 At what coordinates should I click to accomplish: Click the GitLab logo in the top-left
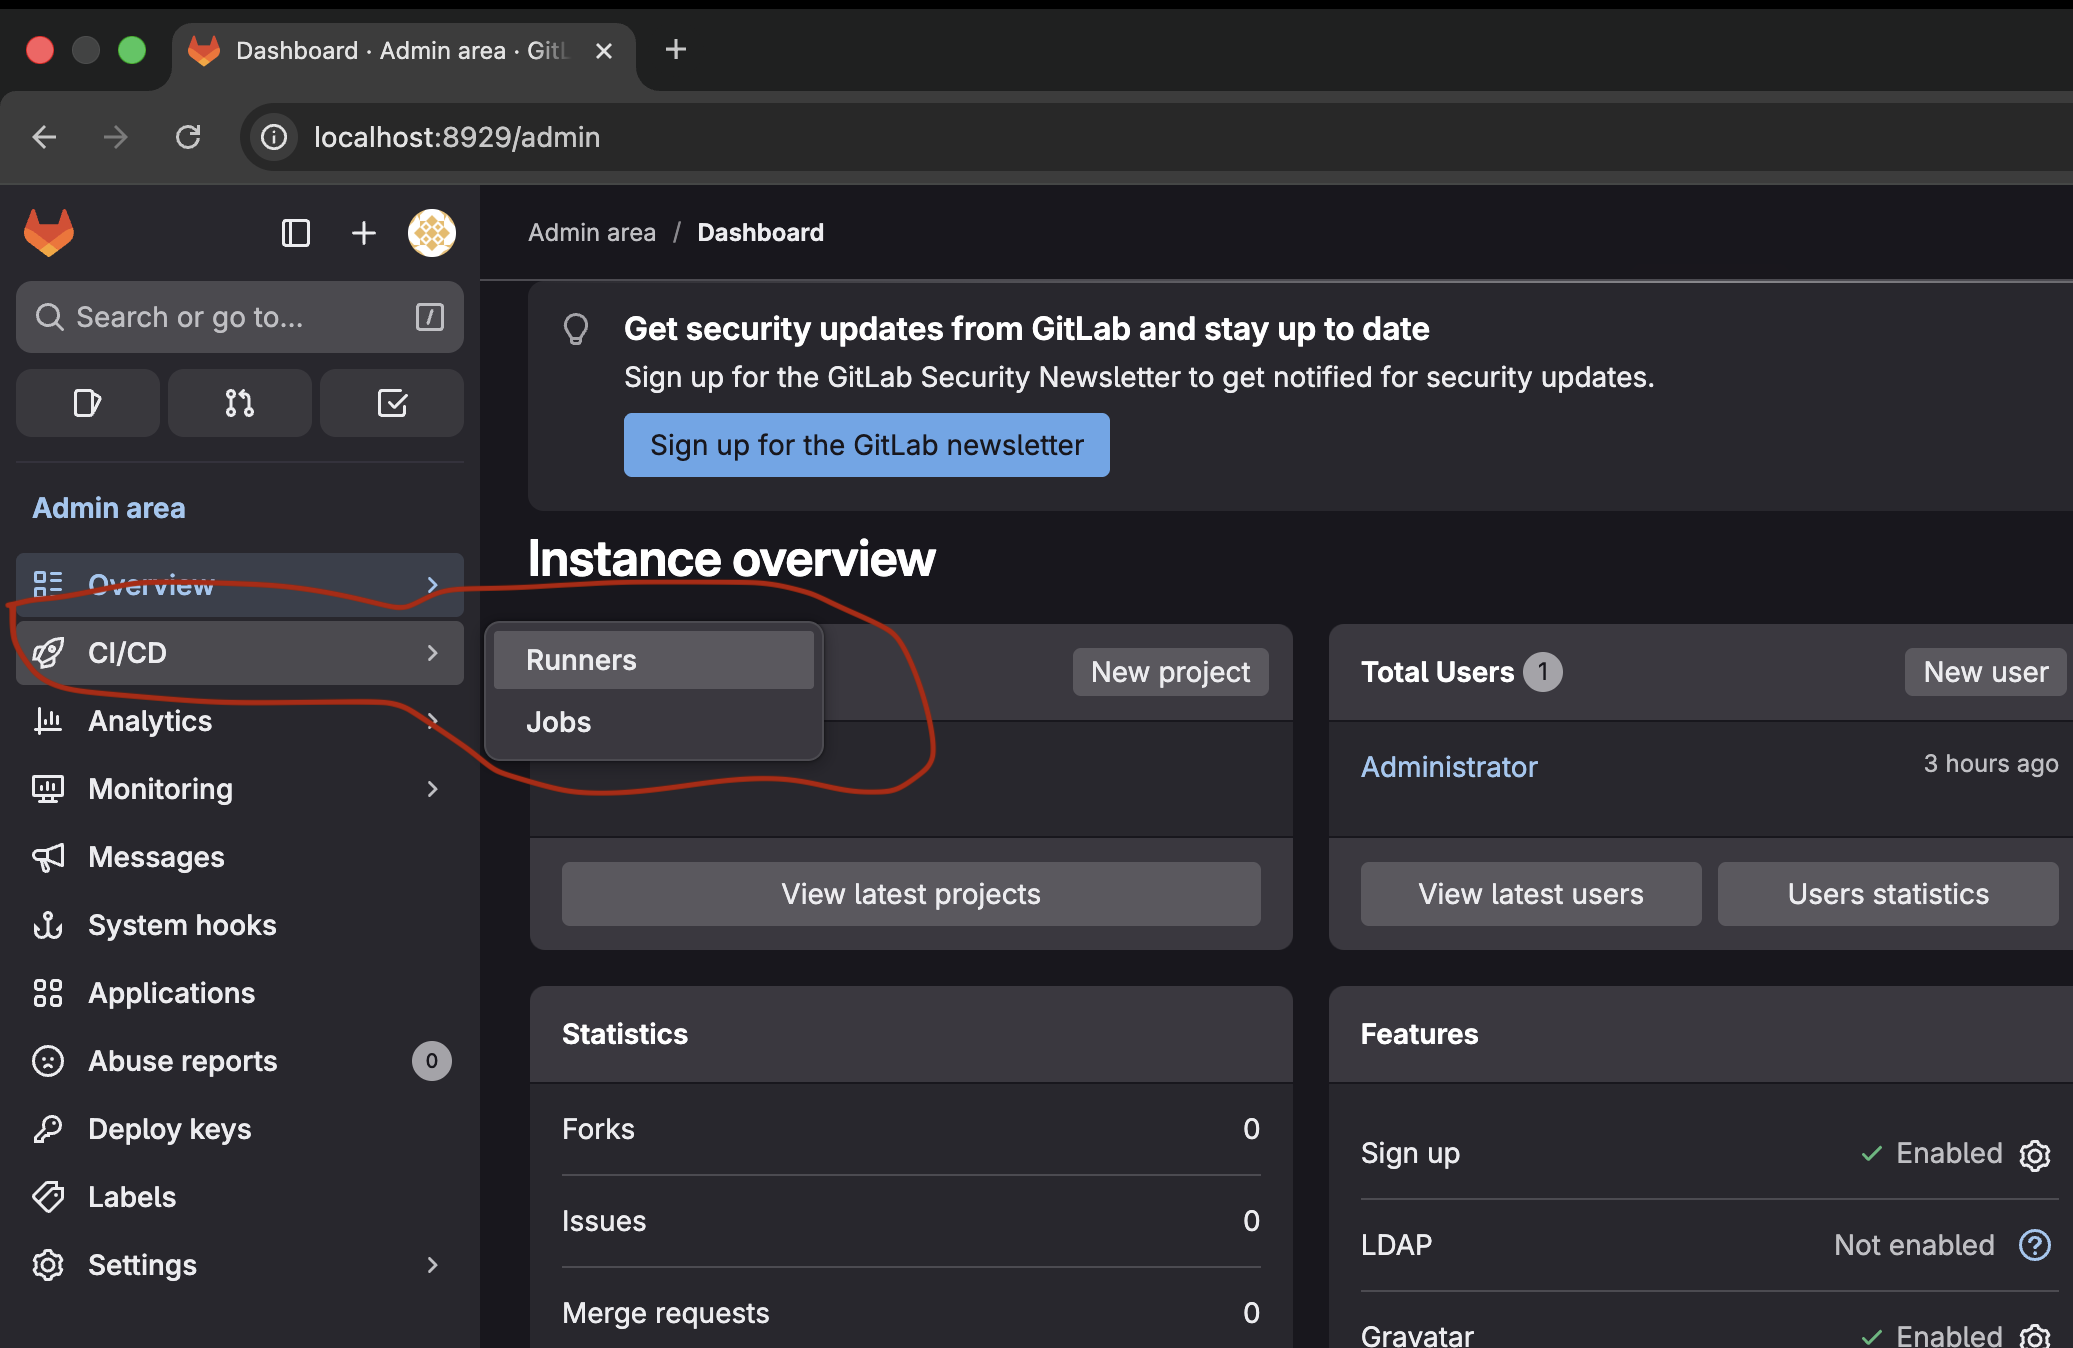pyautogui.click(x=48, y=232)
